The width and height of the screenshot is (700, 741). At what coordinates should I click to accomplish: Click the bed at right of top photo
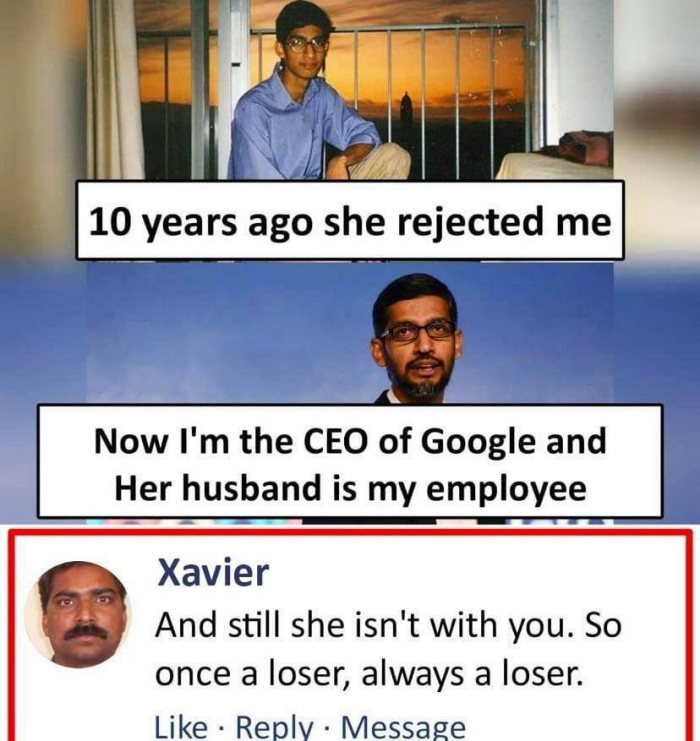pos(555,156)
